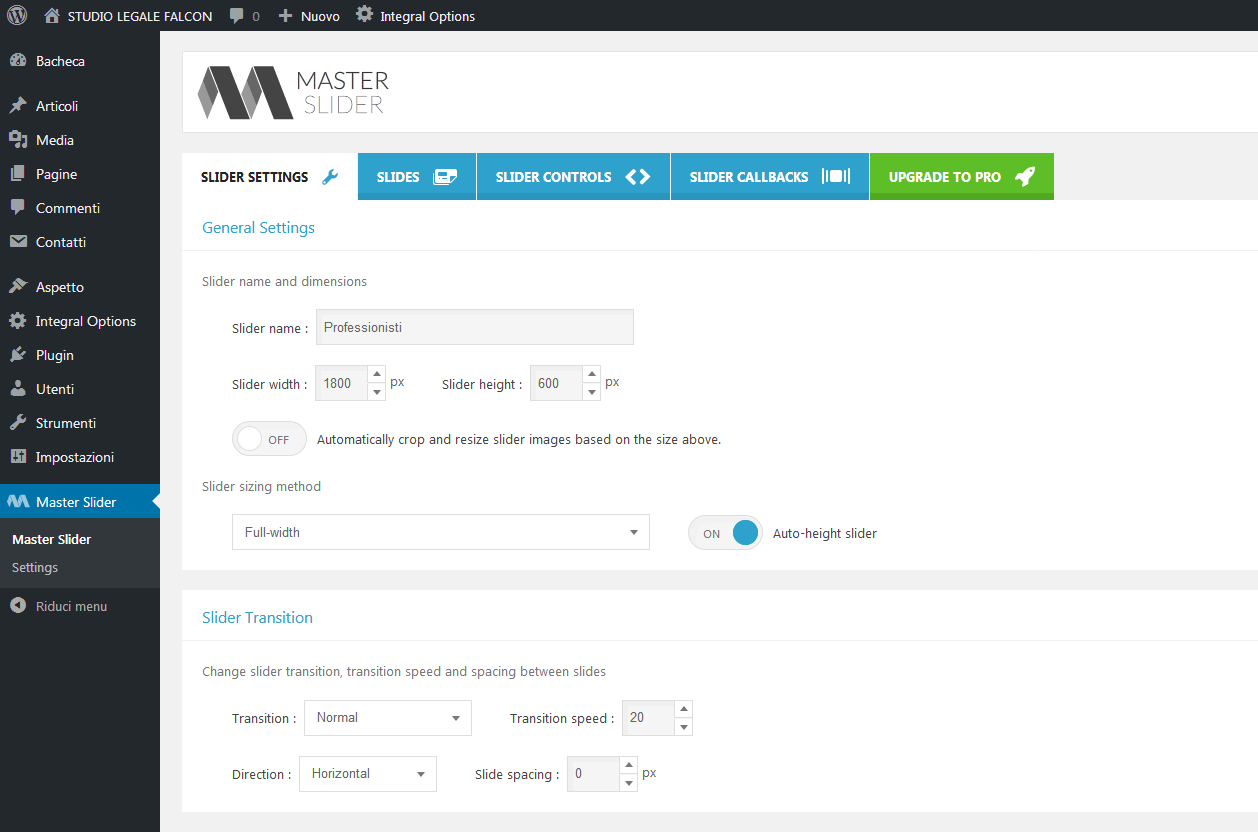Decrease Slide spacing with down arrow

629,783
